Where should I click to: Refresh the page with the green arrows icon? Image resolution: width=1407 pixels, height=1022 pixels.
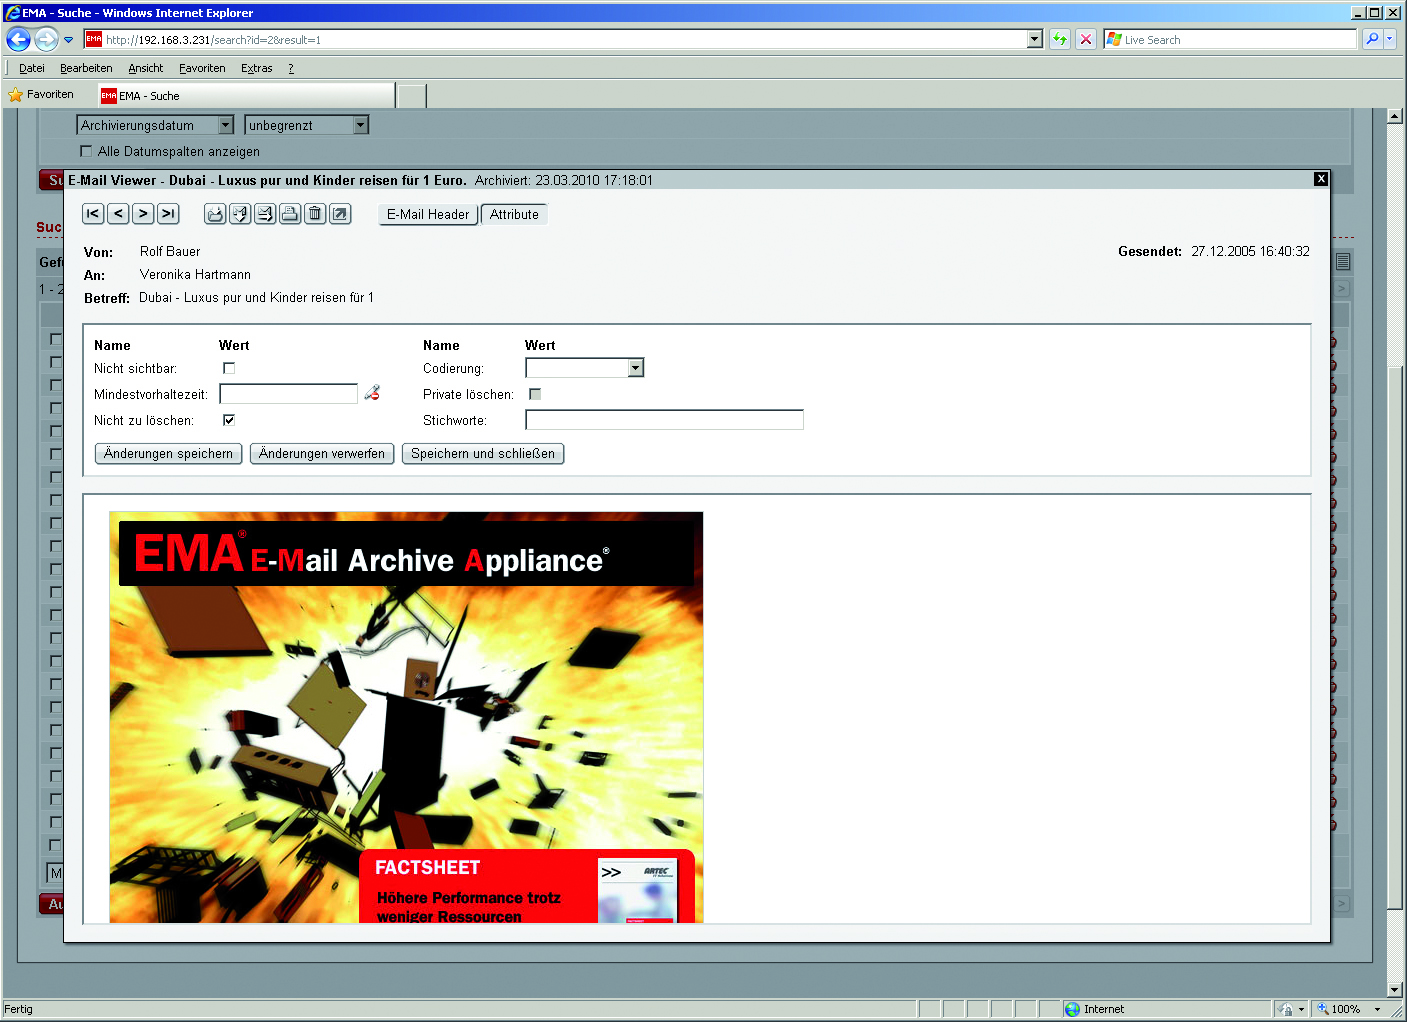tap(1060, 39)
